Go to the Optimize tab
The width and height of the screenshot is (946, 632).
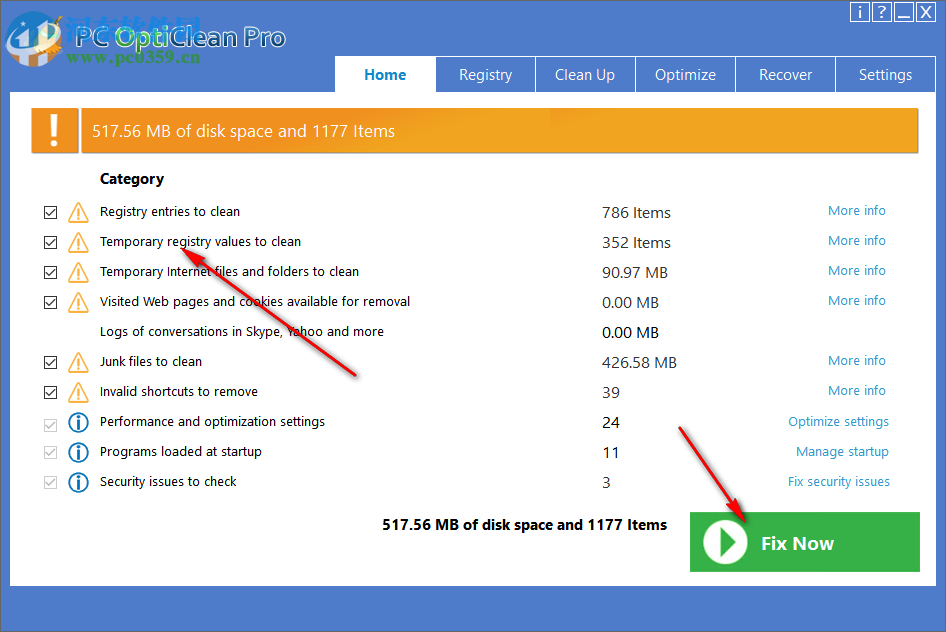[x=685, y=75]
